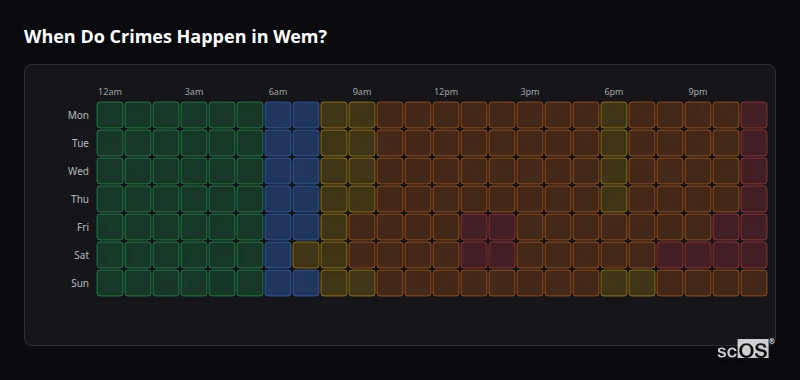Click the 'Wed' row label
Screen dimensions: 800x380
click(x=78, y=171)
